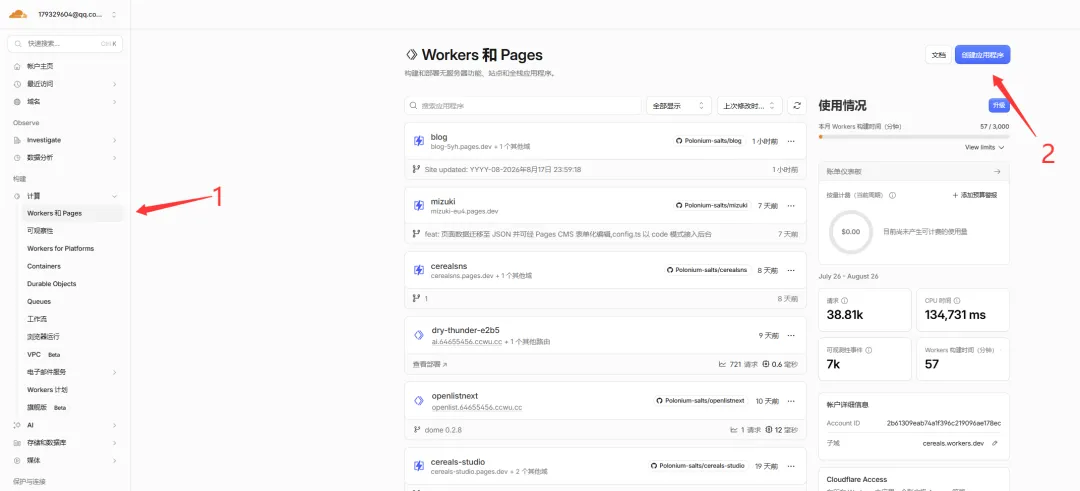Open Polonium-salts/cerealsns GitHub badge
1080x491 pixels.
(x=707, y=270)
